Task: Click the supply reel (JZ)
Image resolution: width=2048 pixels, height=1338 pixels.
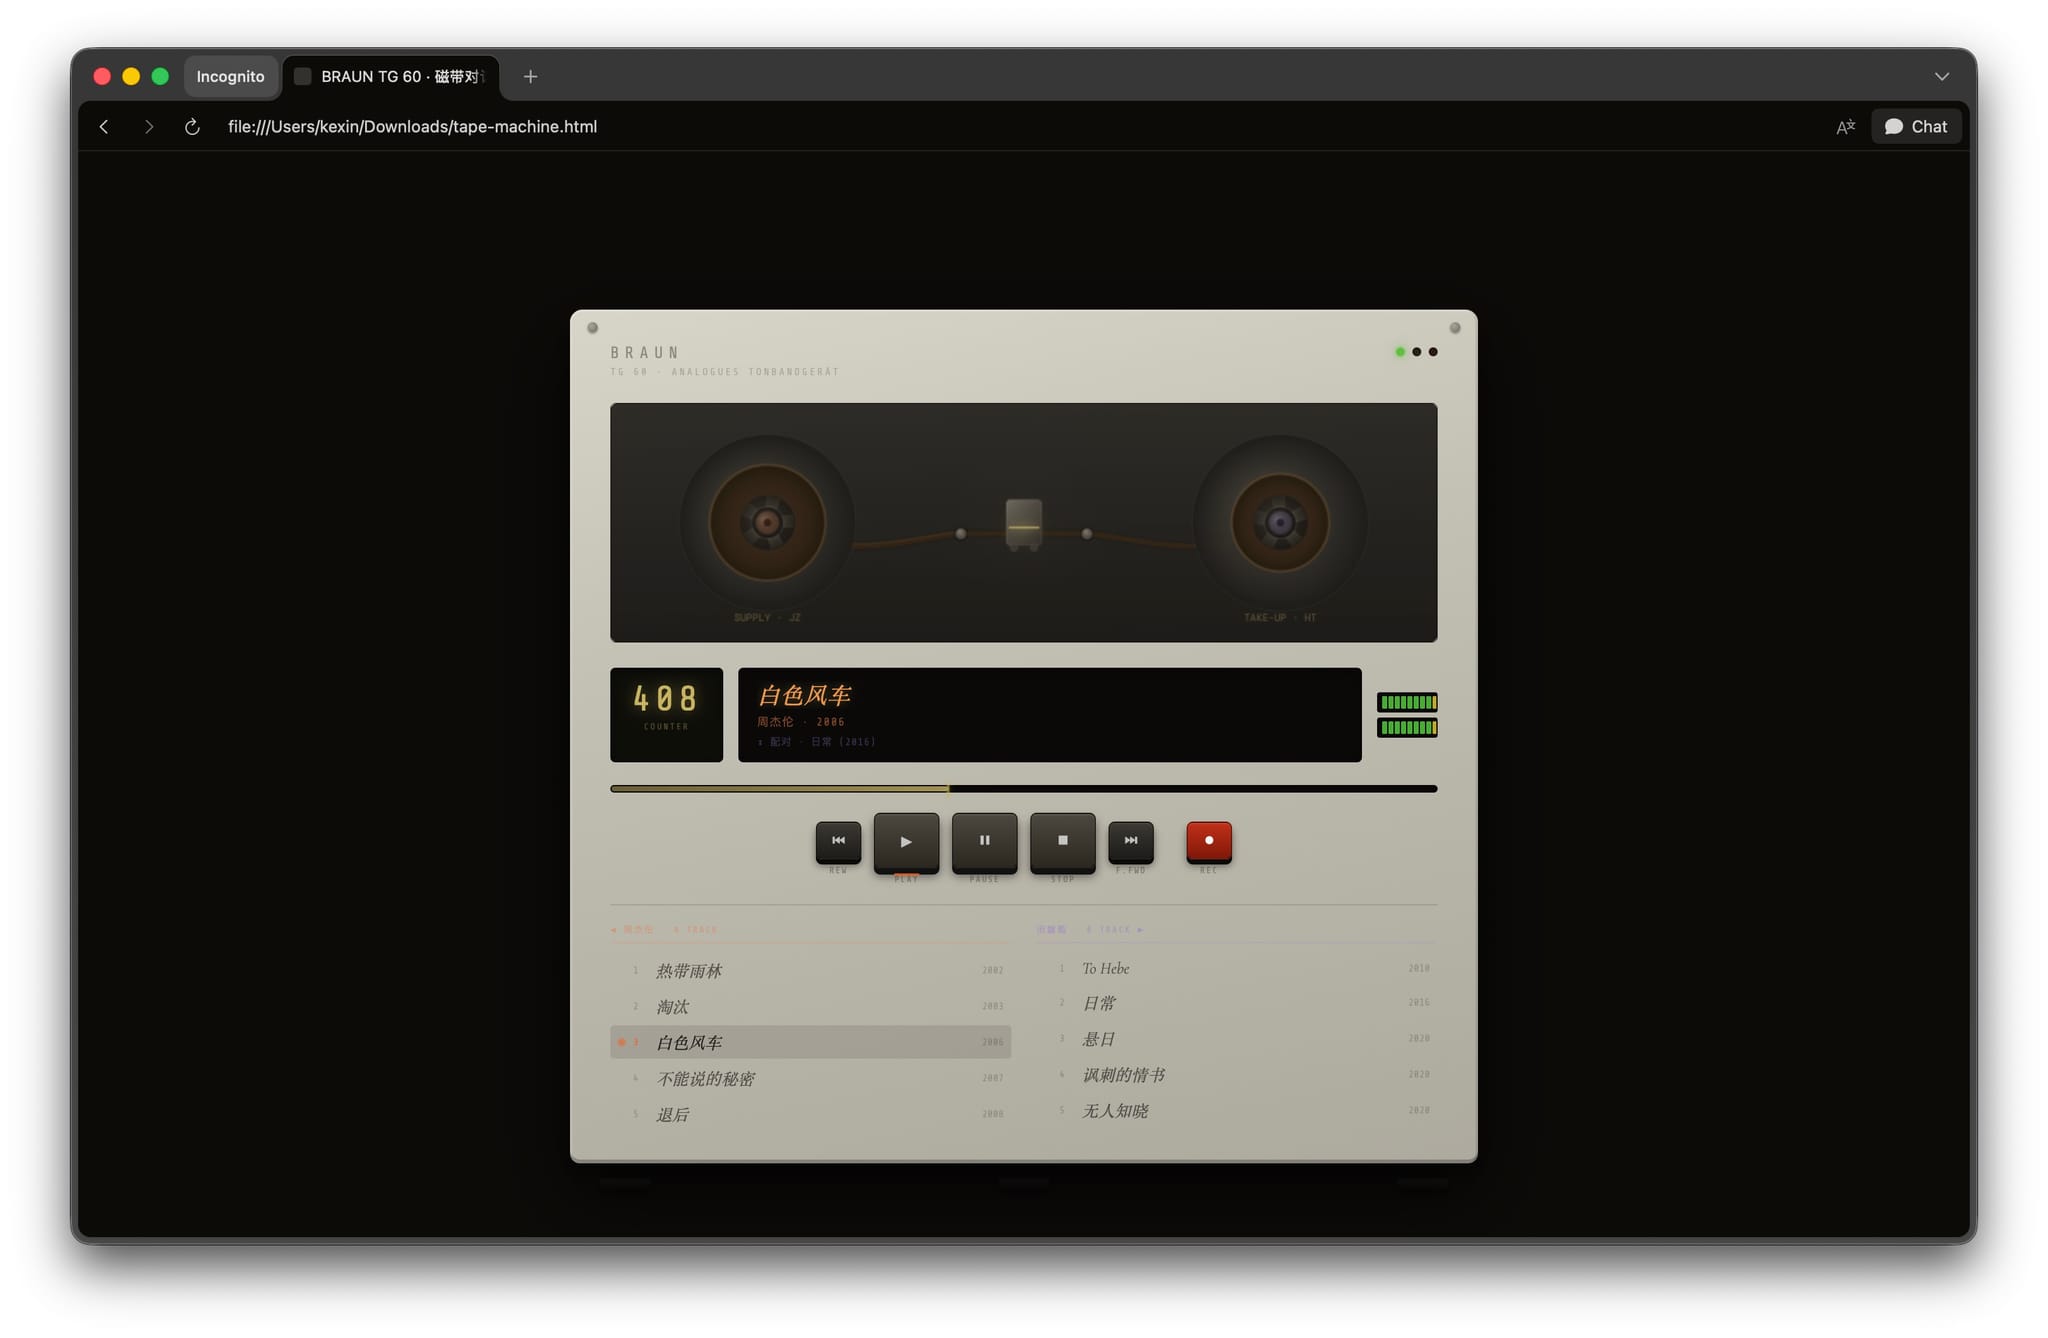Action: click(x=767, y=522)
